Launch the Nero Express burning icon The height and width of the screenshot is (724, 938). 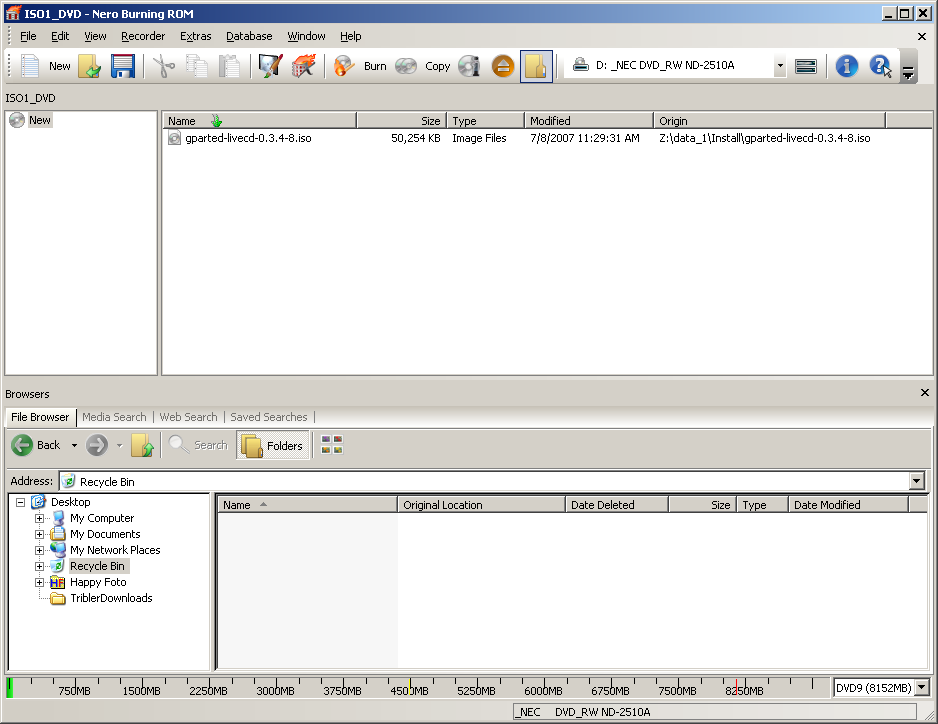pyautogui.click(x=304, y=66)
